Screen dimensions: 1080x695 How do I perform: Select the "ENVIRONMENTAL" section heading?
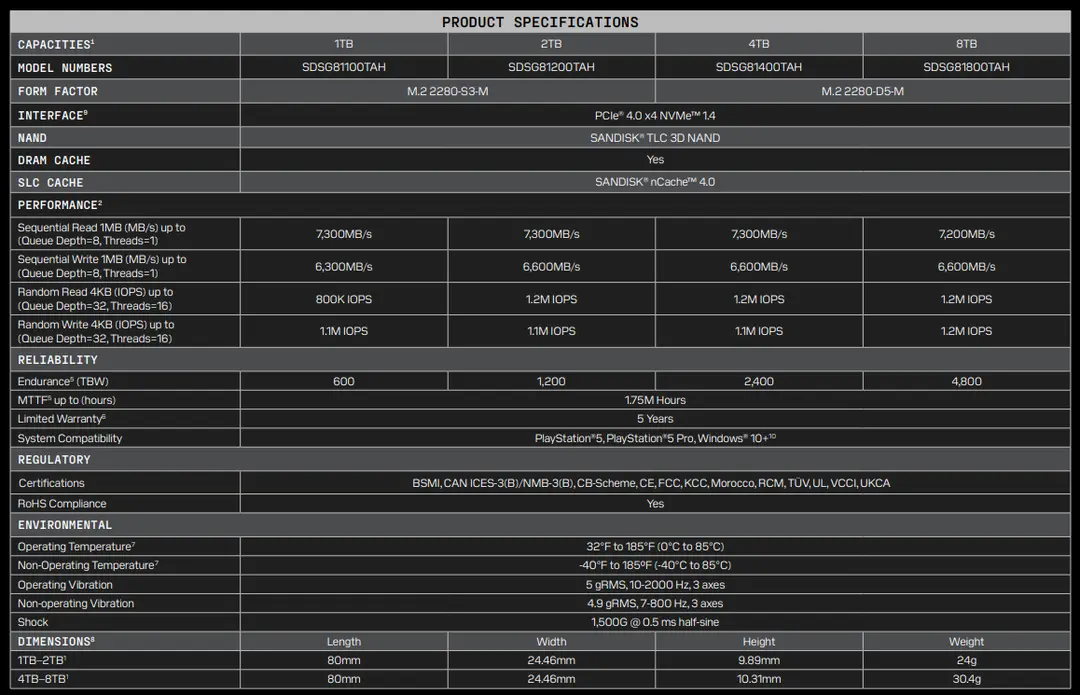(x=65, y=525)
